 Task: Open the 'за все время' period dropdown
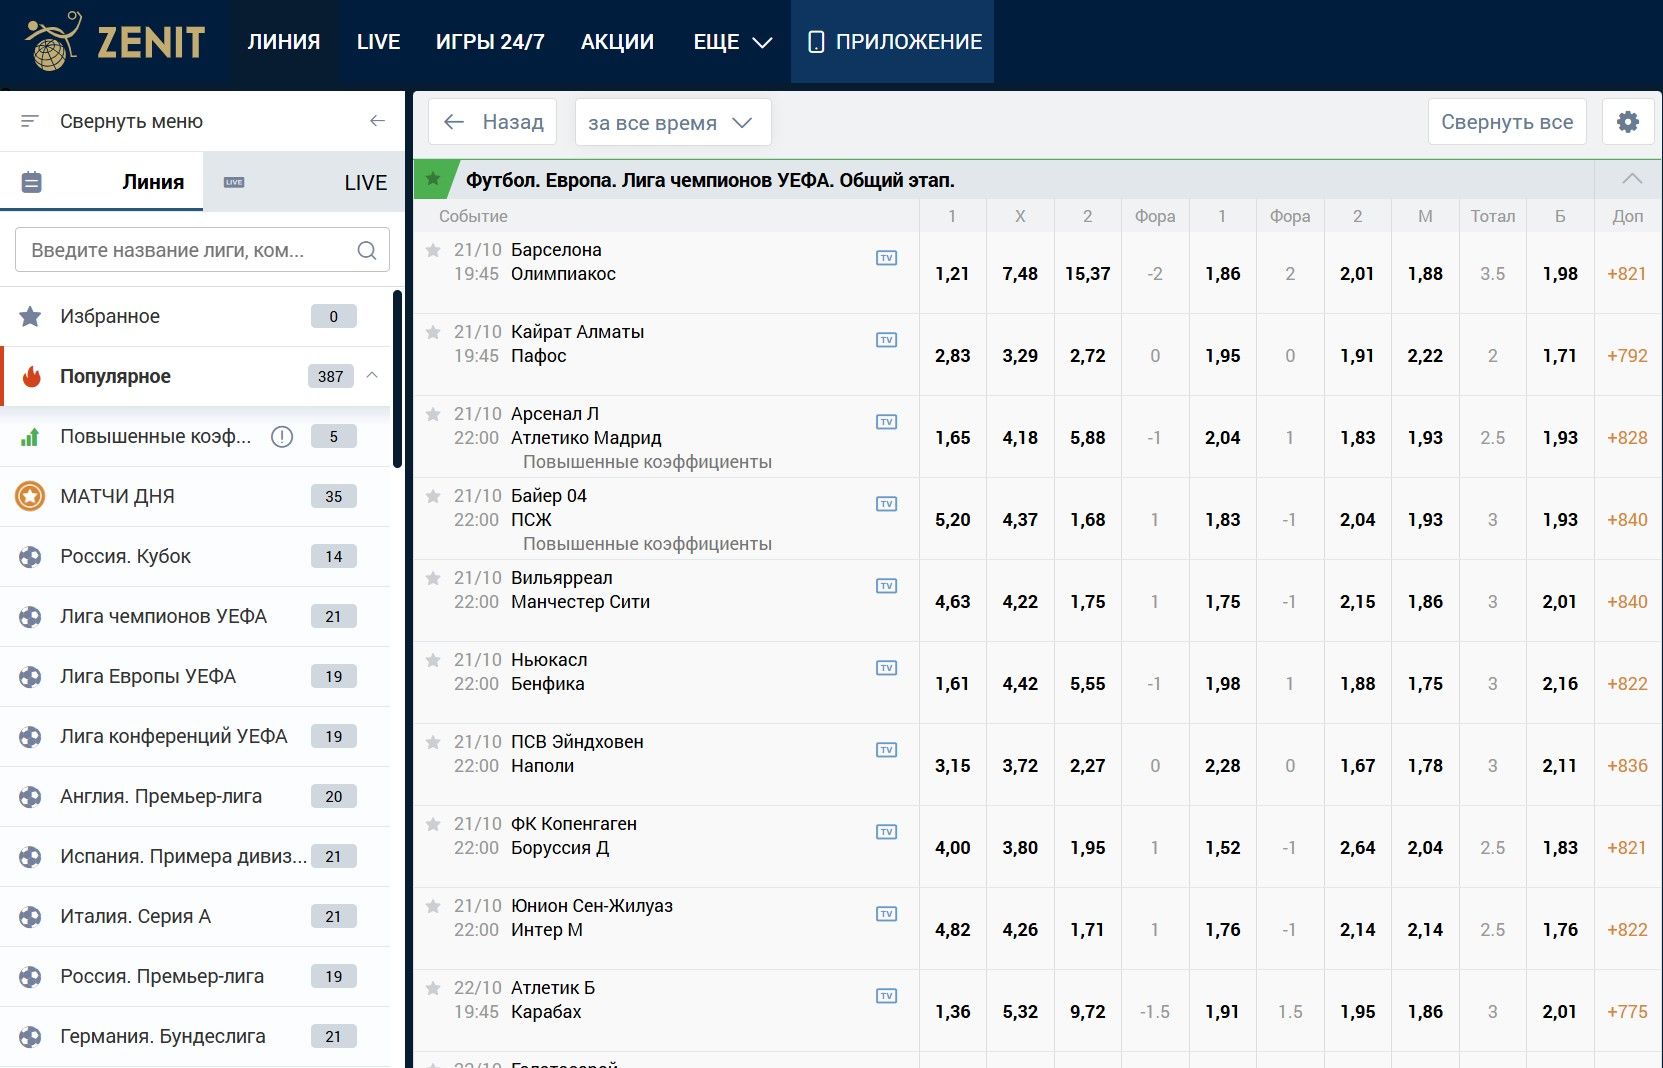point(672,122)
